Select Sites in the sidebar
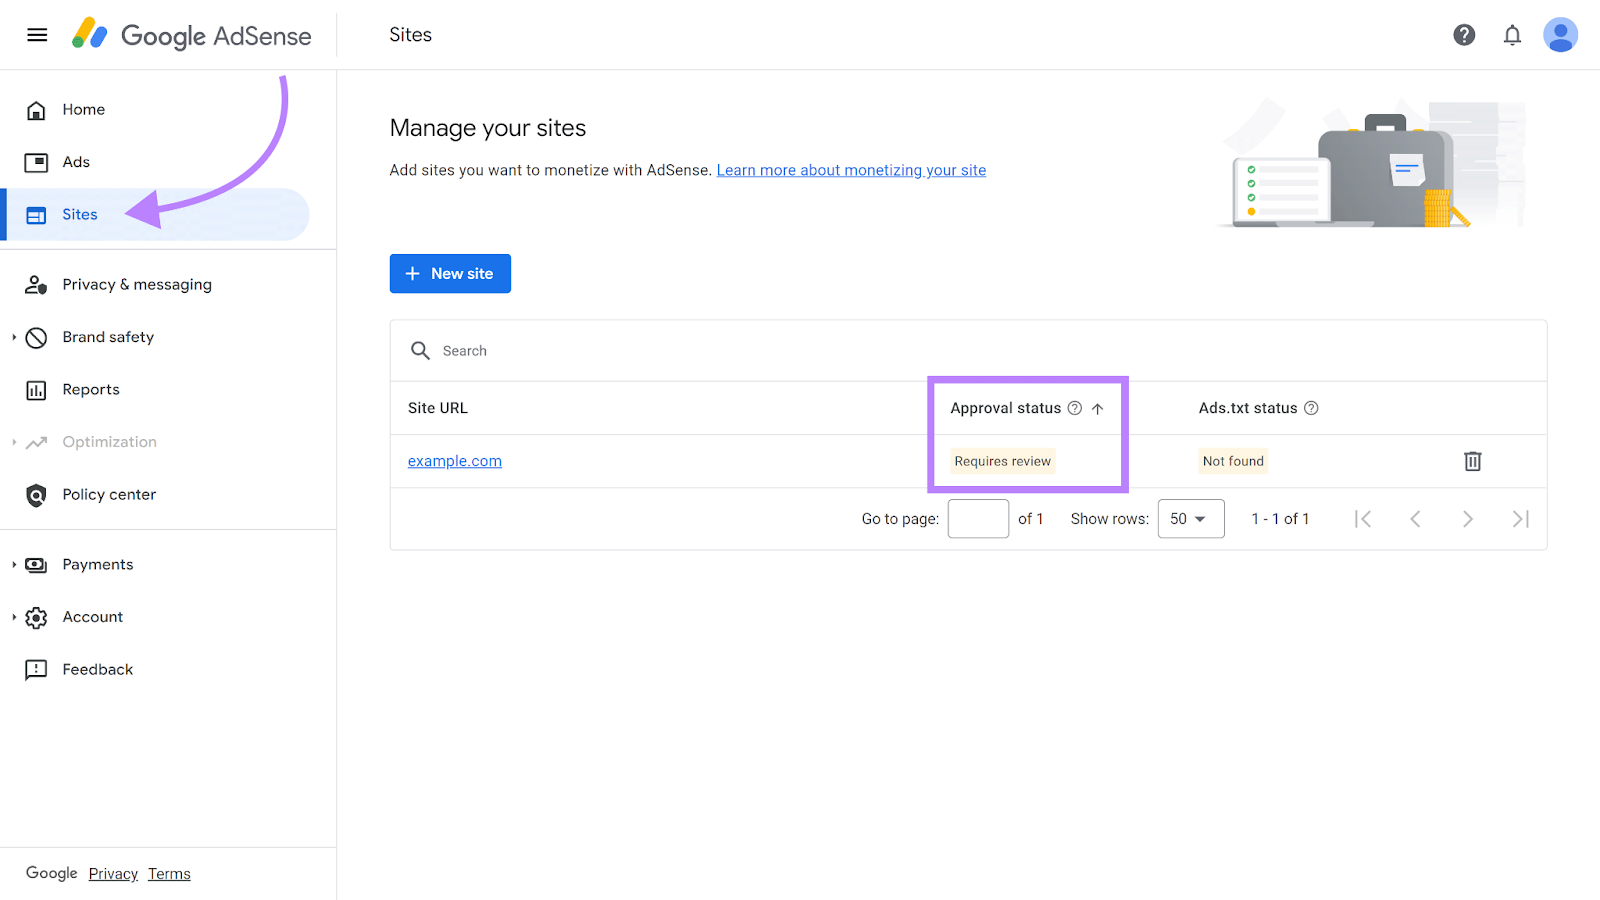The width and height of the screenshot is (1600, 900). pyautogui.click(x=79, y=214)
